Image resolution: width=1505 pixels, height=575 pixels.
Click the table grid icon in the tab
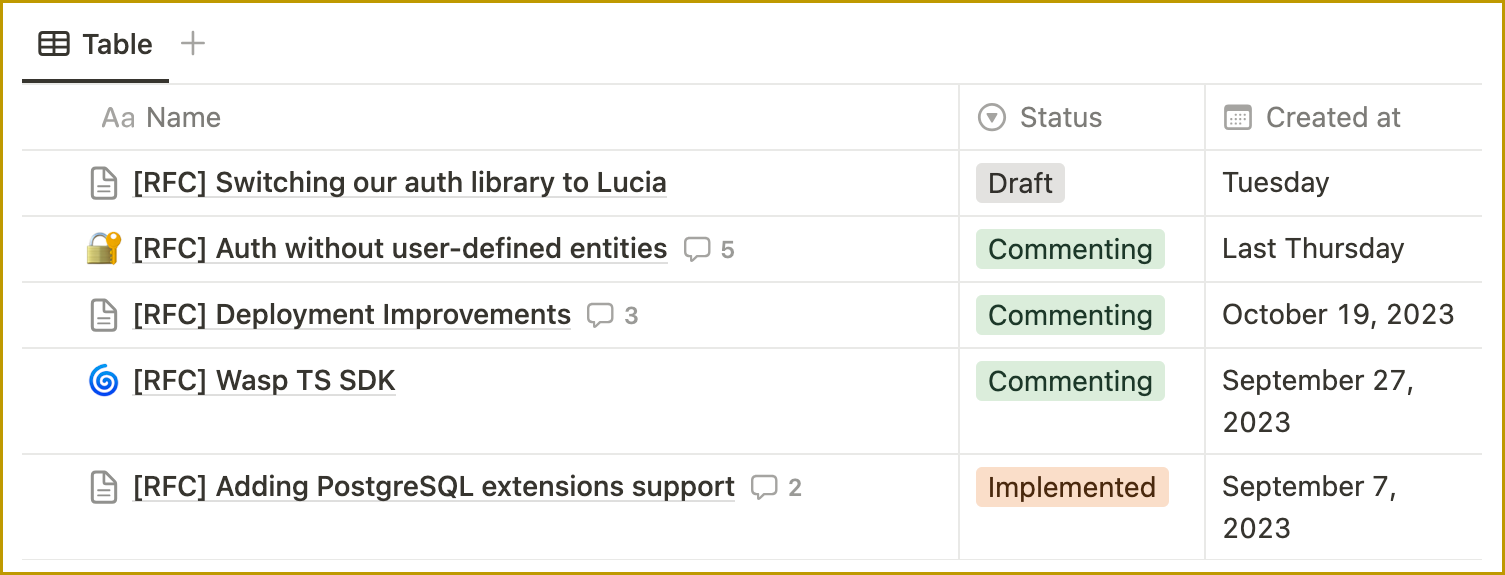tap(53, 44)
